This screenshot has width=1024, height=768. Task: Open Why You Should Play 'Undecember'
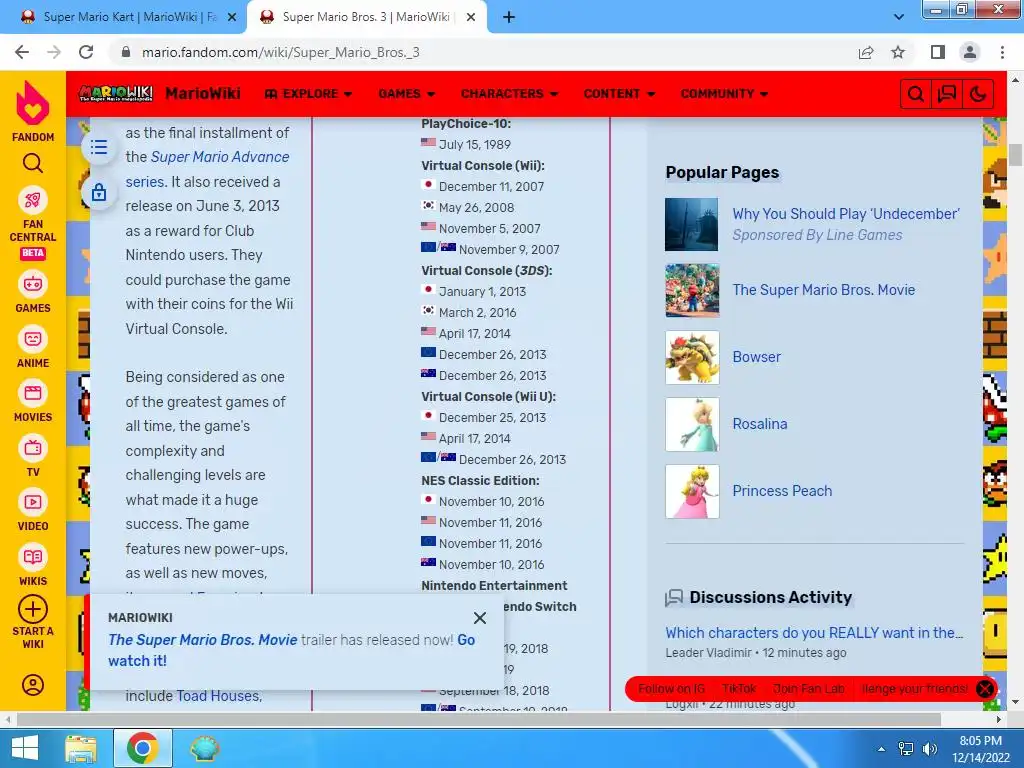pos(846,214)
